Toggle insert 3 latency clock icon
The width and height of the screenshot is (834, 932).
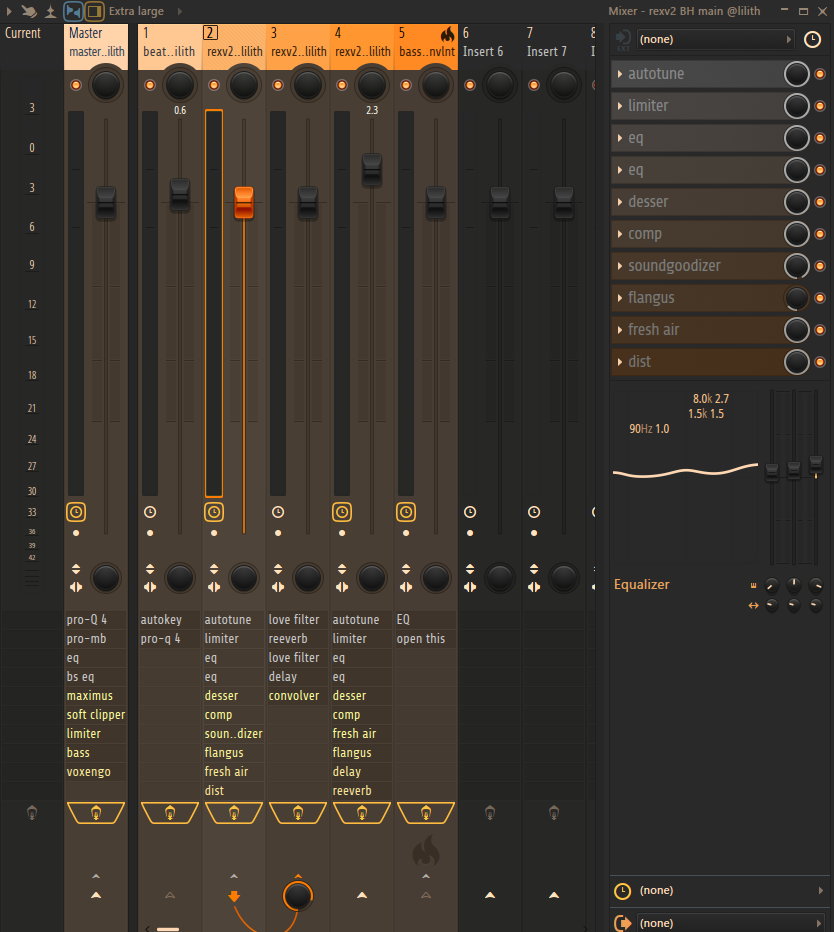point(278,512)
